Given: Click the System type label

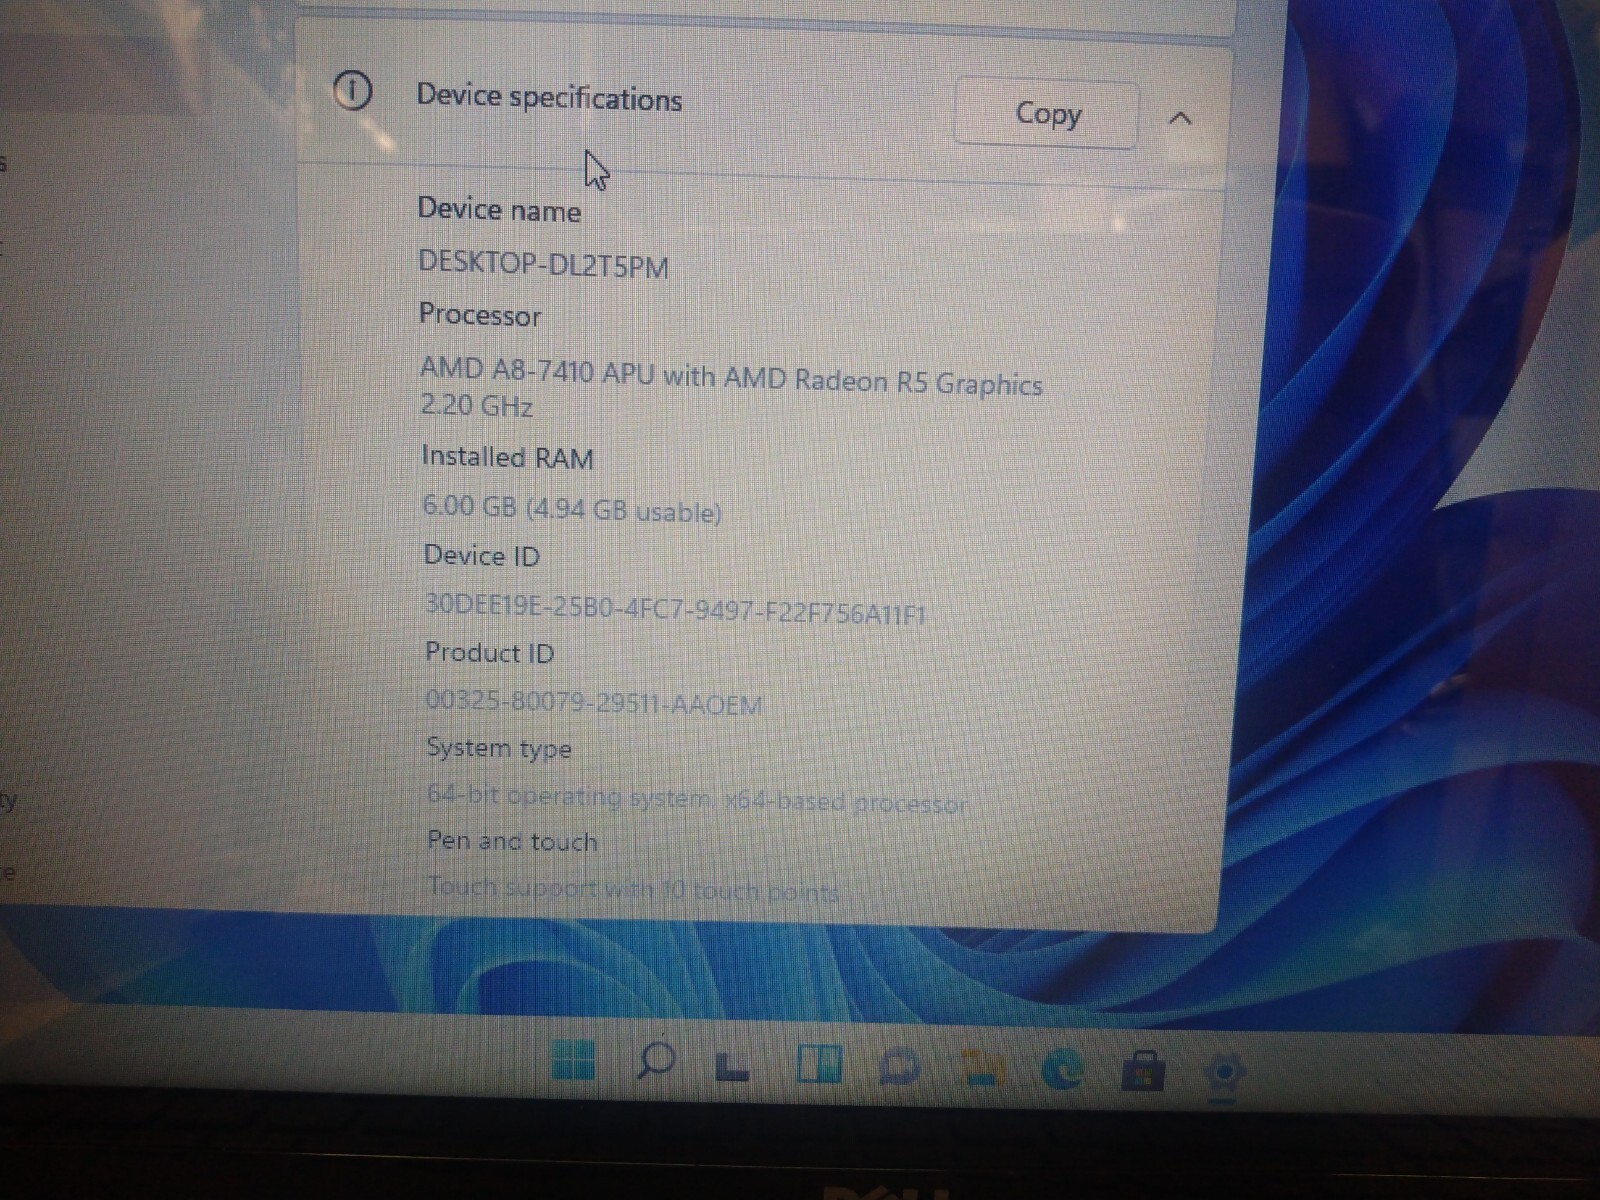Looking at the screenshot, I should coord(499,748).
